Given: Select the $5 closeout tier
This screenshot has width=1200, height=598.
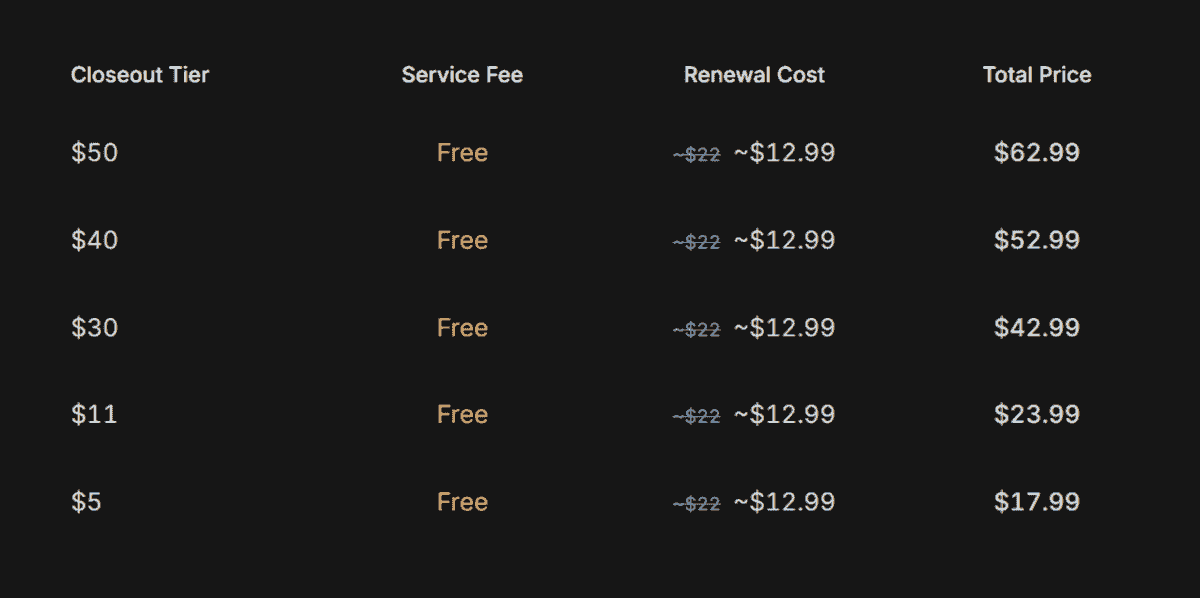Looking at the screenshot, I should [x=86, y=501].
